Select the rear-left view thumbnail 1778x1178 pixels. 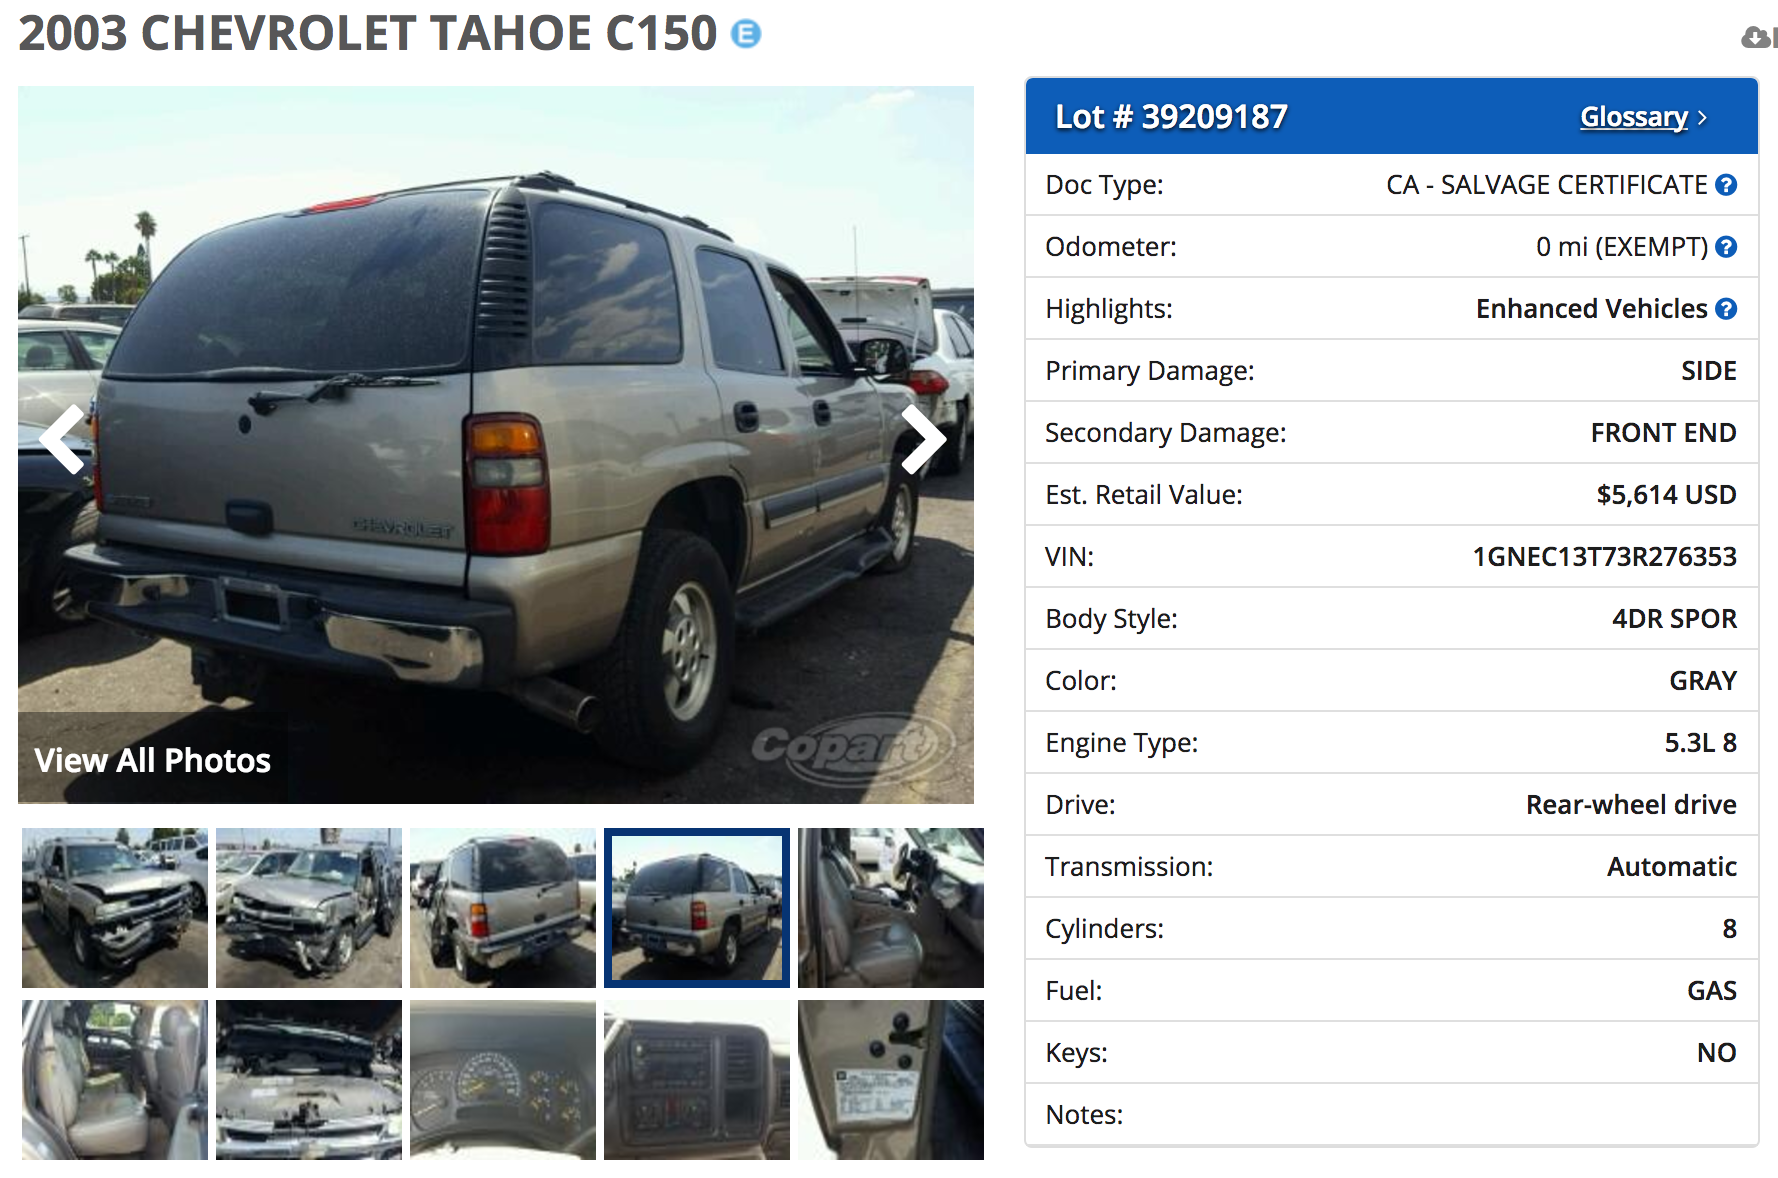(503, 908)
